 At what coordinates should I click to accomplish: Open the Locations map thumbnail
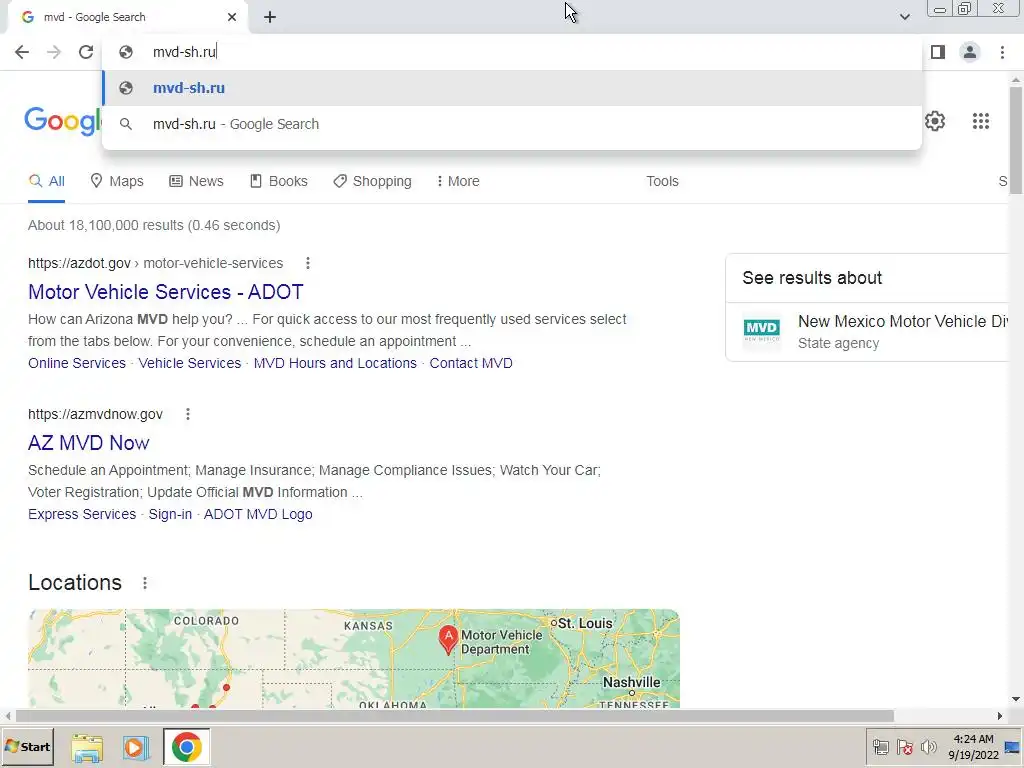pyautogui.click(x=354, y=658)
